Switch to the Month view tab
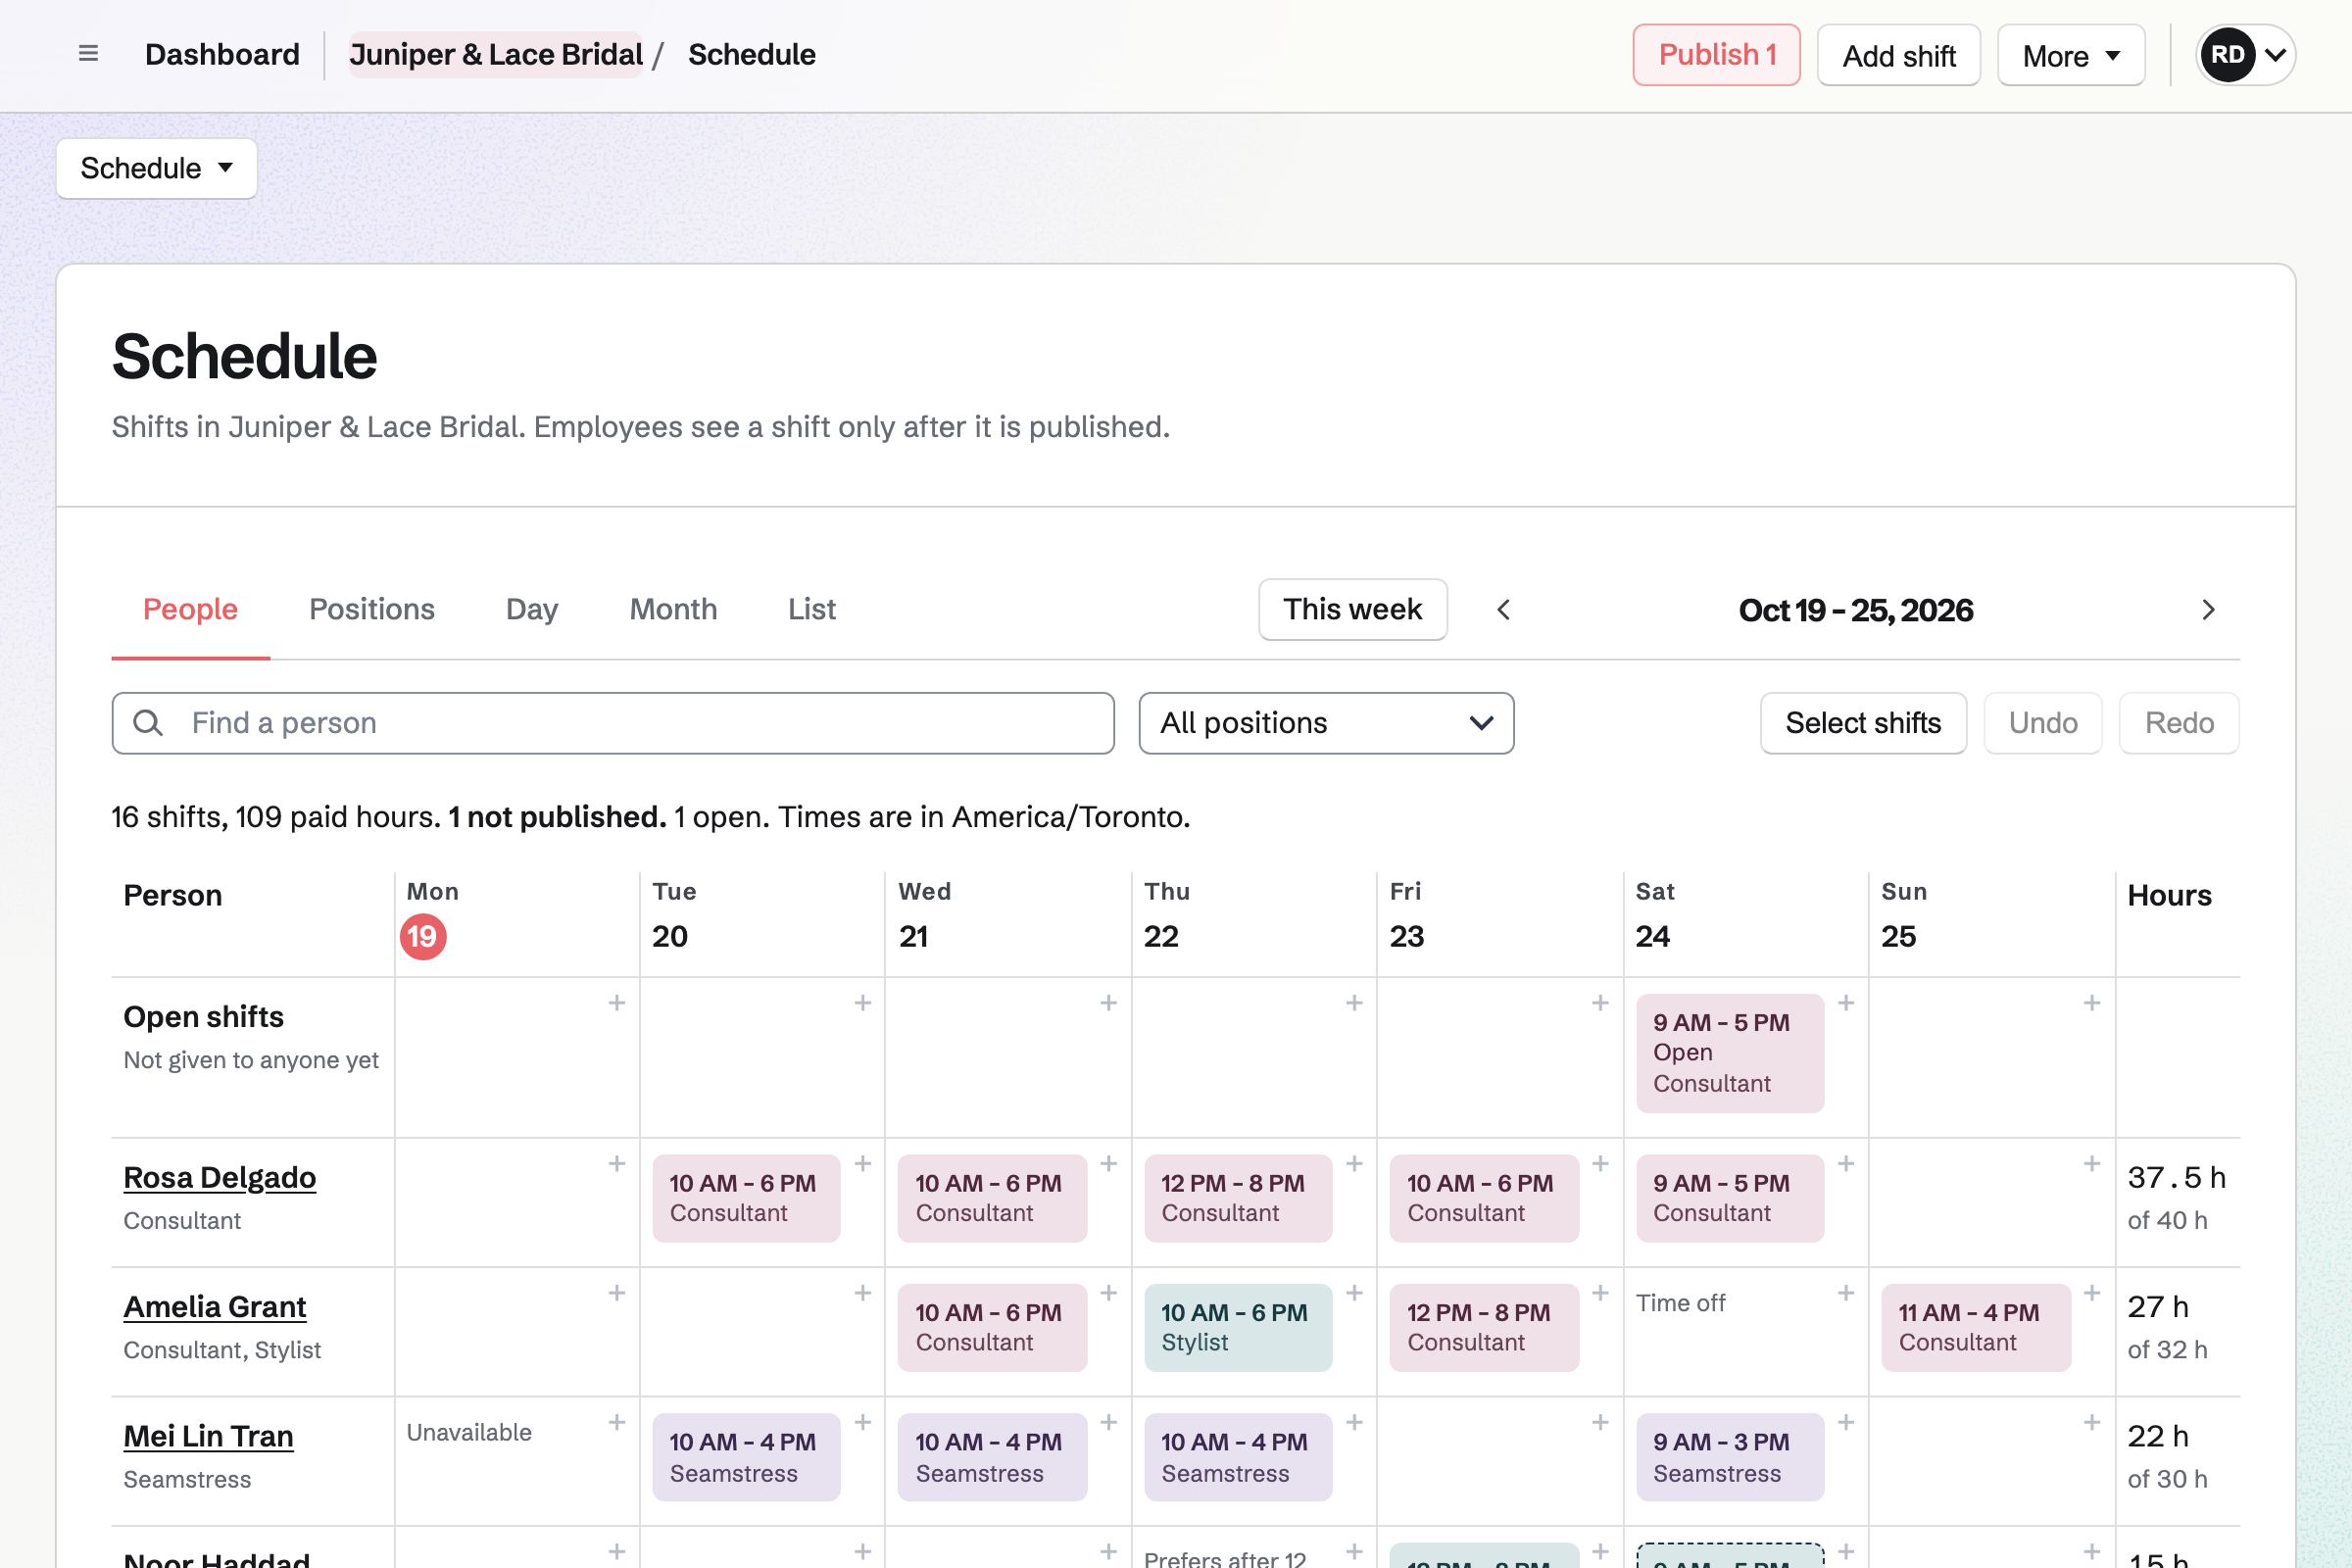 [673, 609]
